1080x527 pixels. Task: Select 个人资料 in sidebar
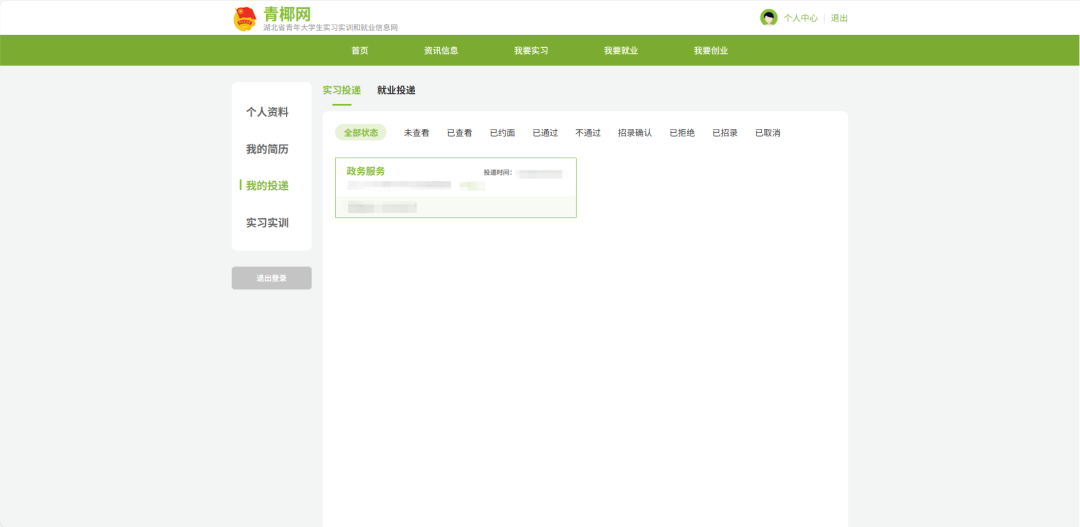tap(267, 112)
